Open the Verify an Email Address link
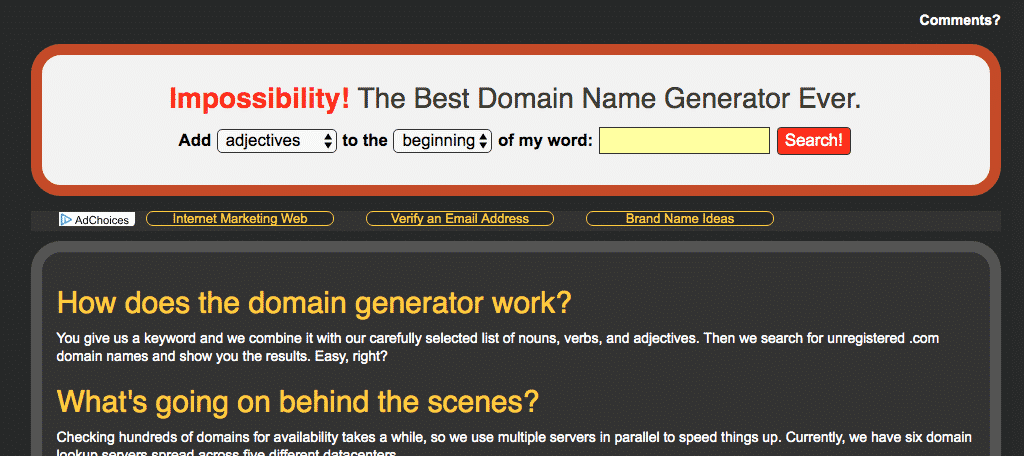 (460, 219)
